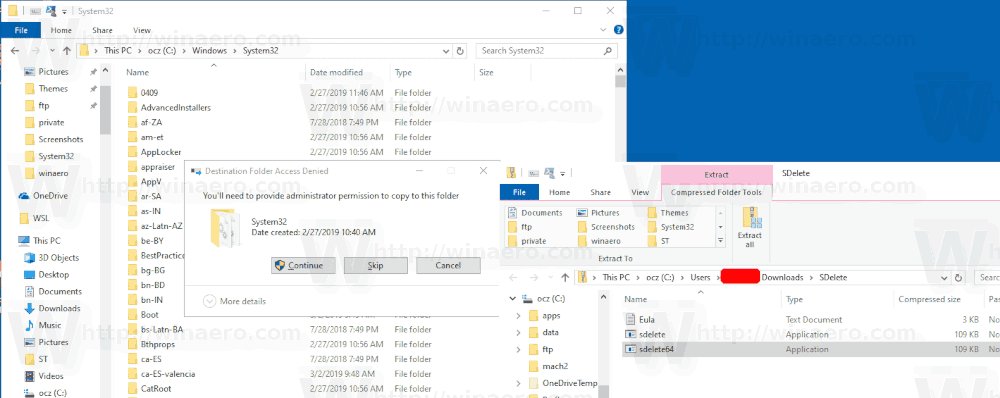Open Home tab in System32 window

pyautogui.click(x=61, y=30)
